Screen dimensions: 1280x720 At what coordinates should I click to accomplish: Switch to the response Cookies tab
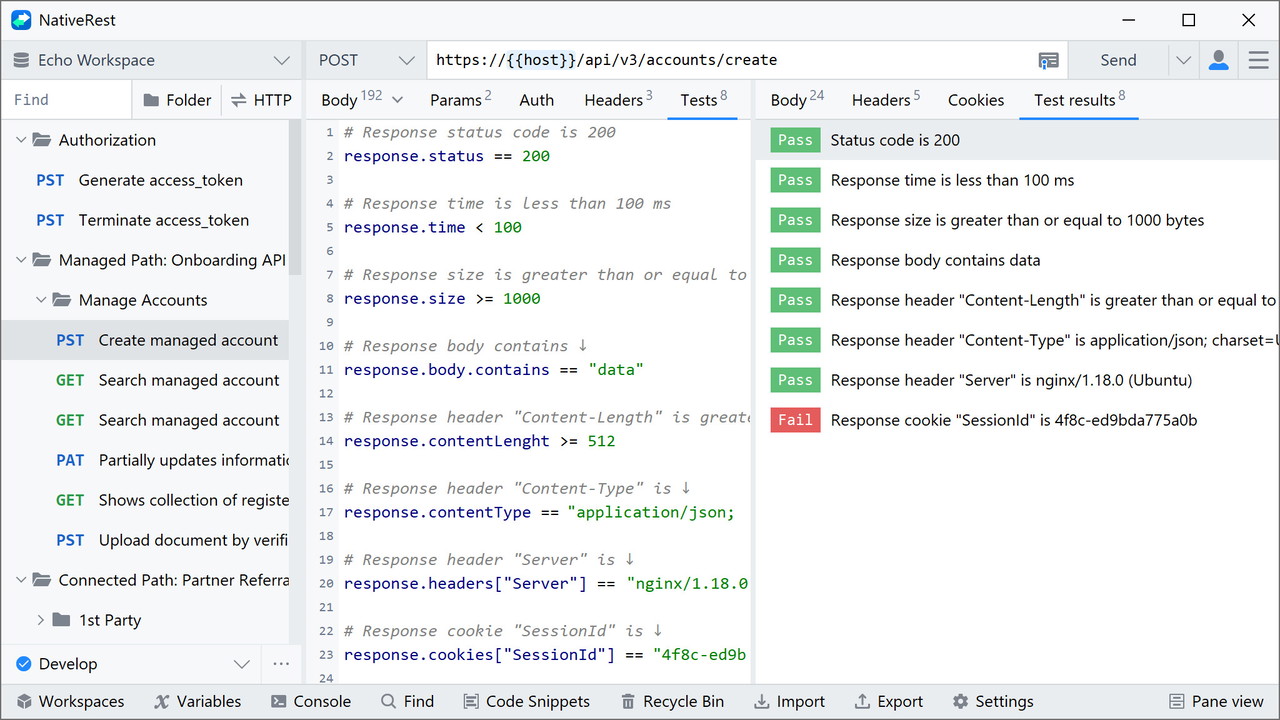coord(975,100)
